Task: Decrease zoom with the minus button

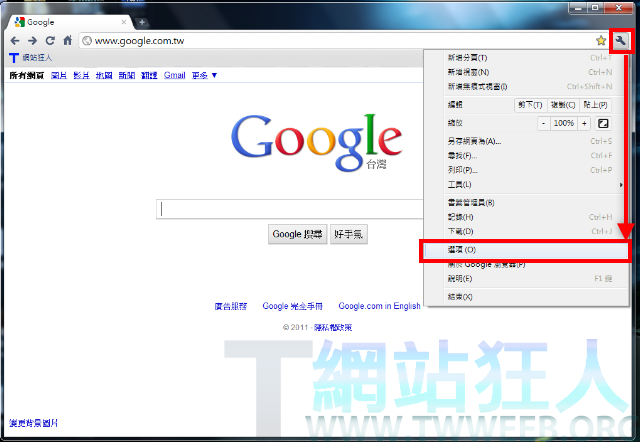Action: tap(543, 123)
